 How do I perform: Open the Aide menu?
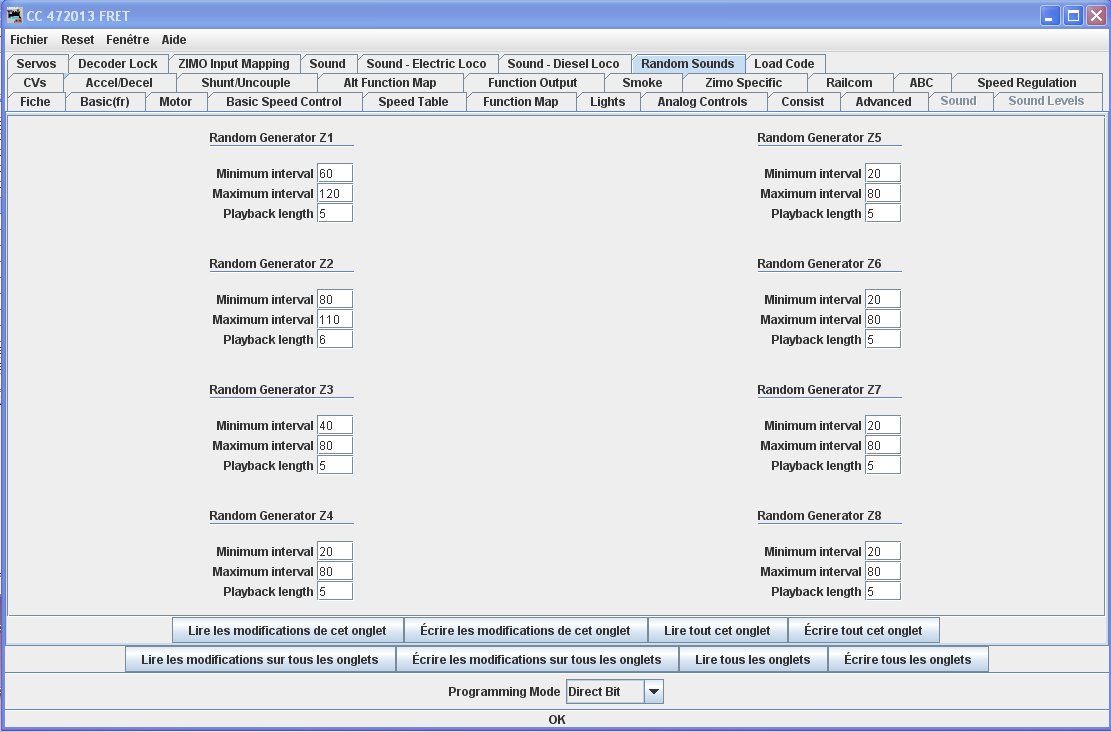tap(174, 40)
